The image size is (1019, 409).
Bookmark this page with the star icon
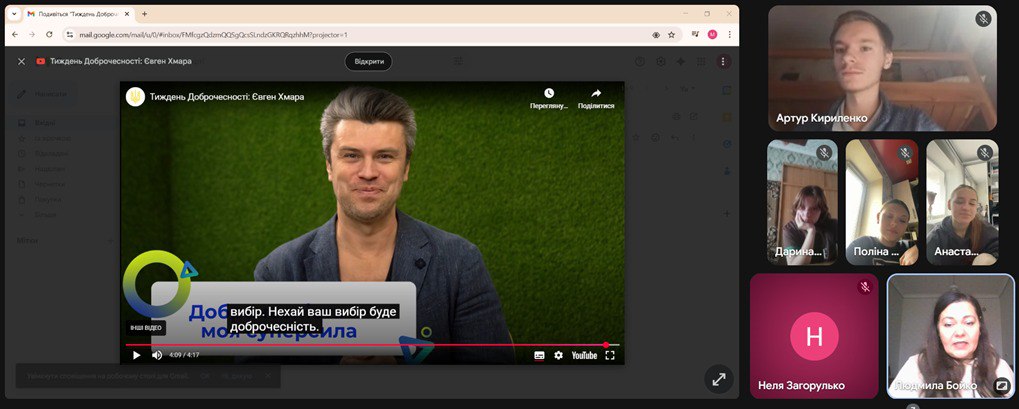(672, 34)
